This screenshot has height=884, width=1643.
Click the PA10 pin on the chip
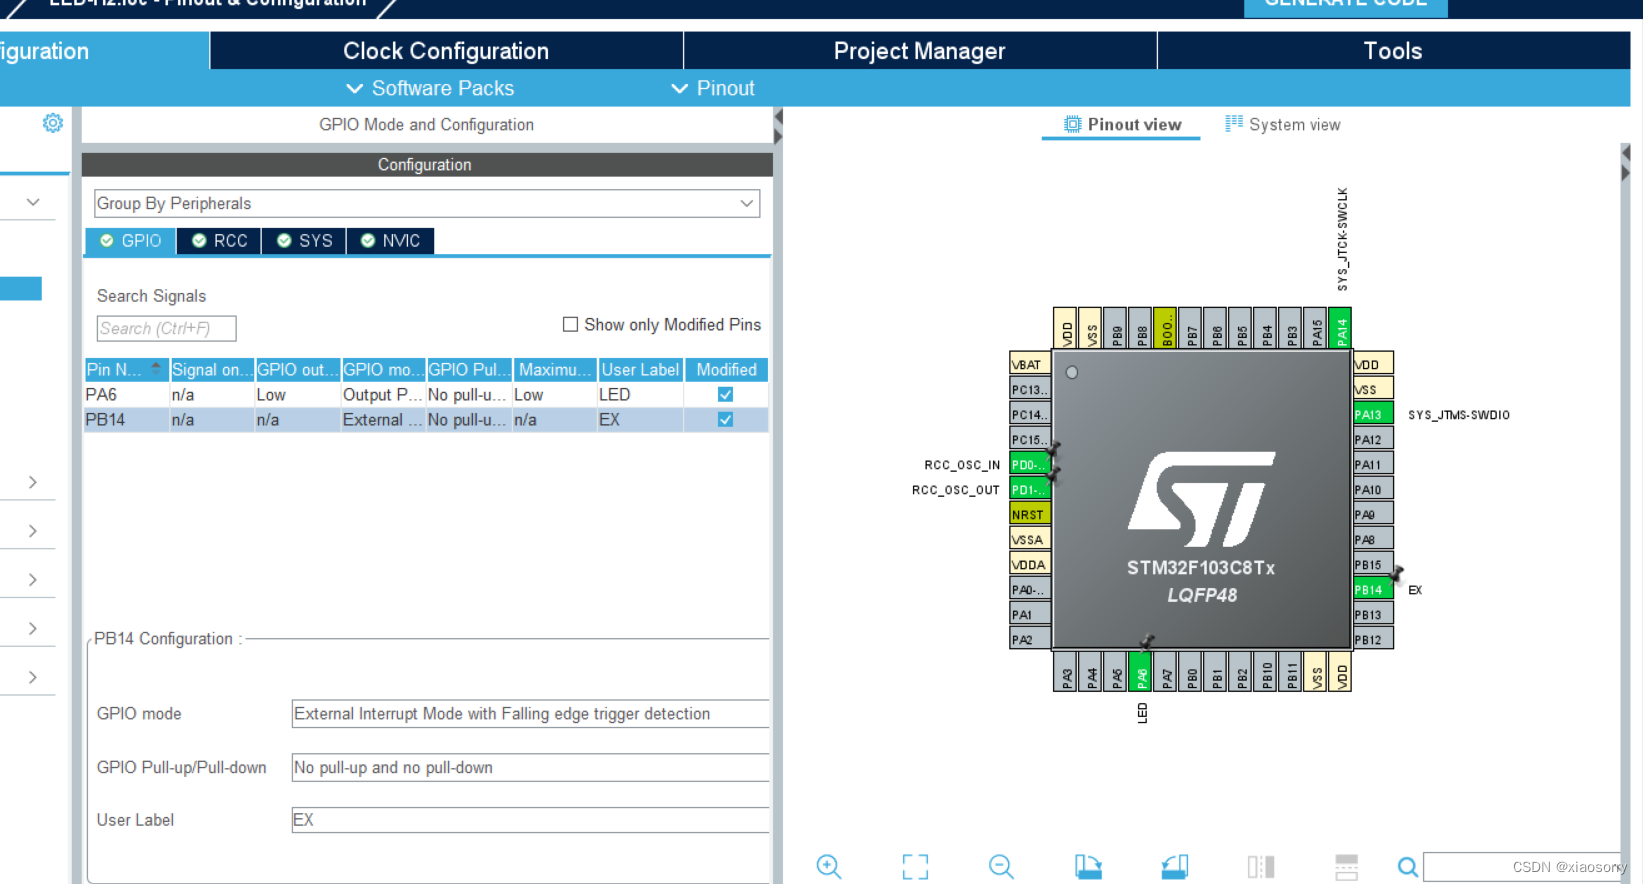(1373, 490)
